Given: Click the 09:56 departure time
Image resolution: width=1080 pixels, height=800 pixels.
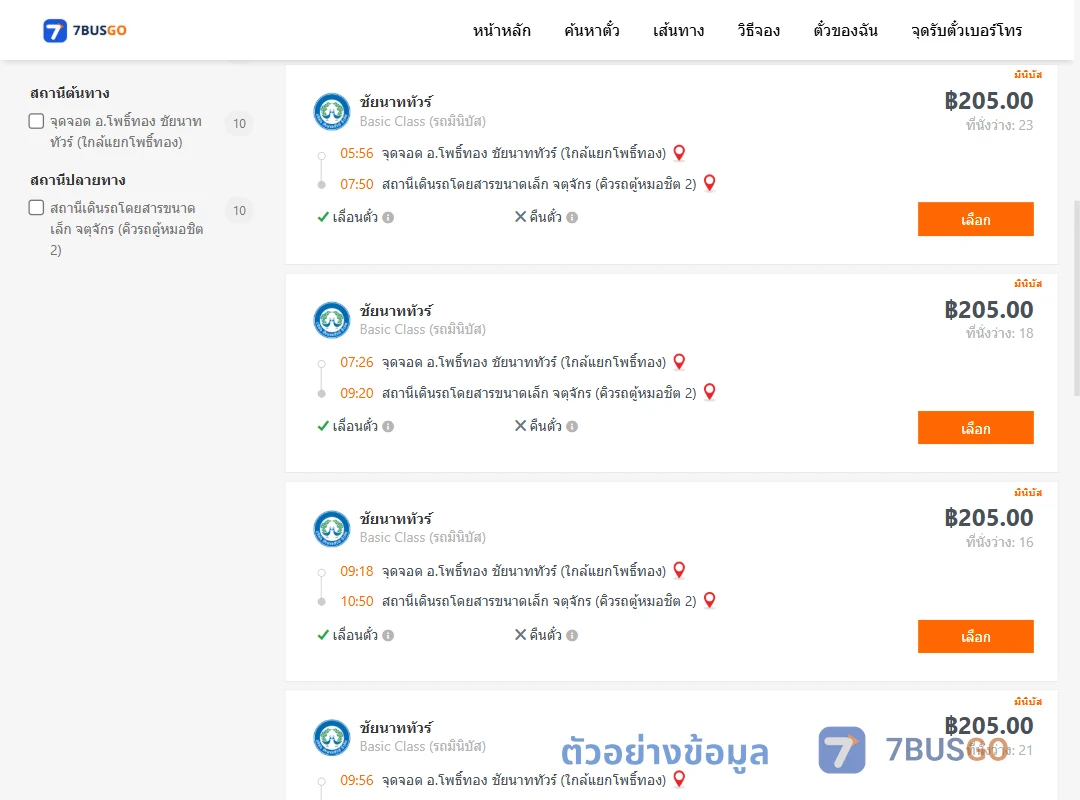Looking at the screenshot, I should (357, 780).
